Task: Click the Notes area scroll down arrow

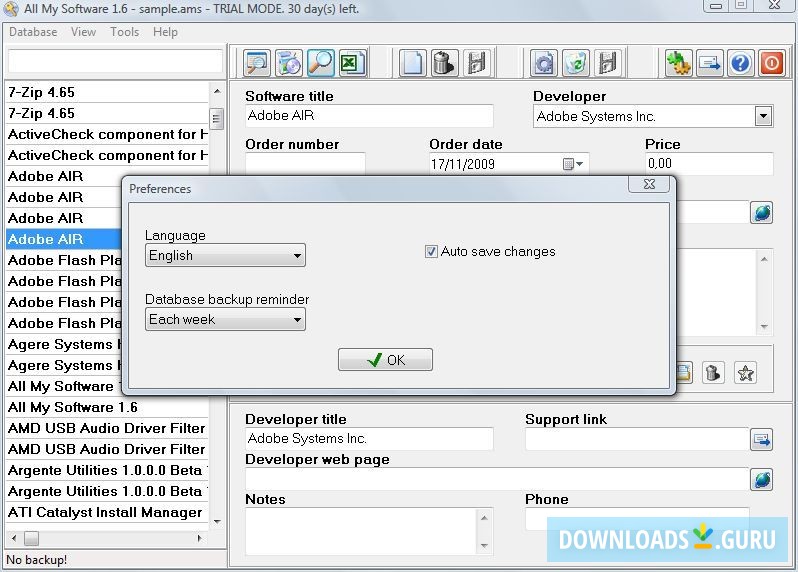Action: 484,546
